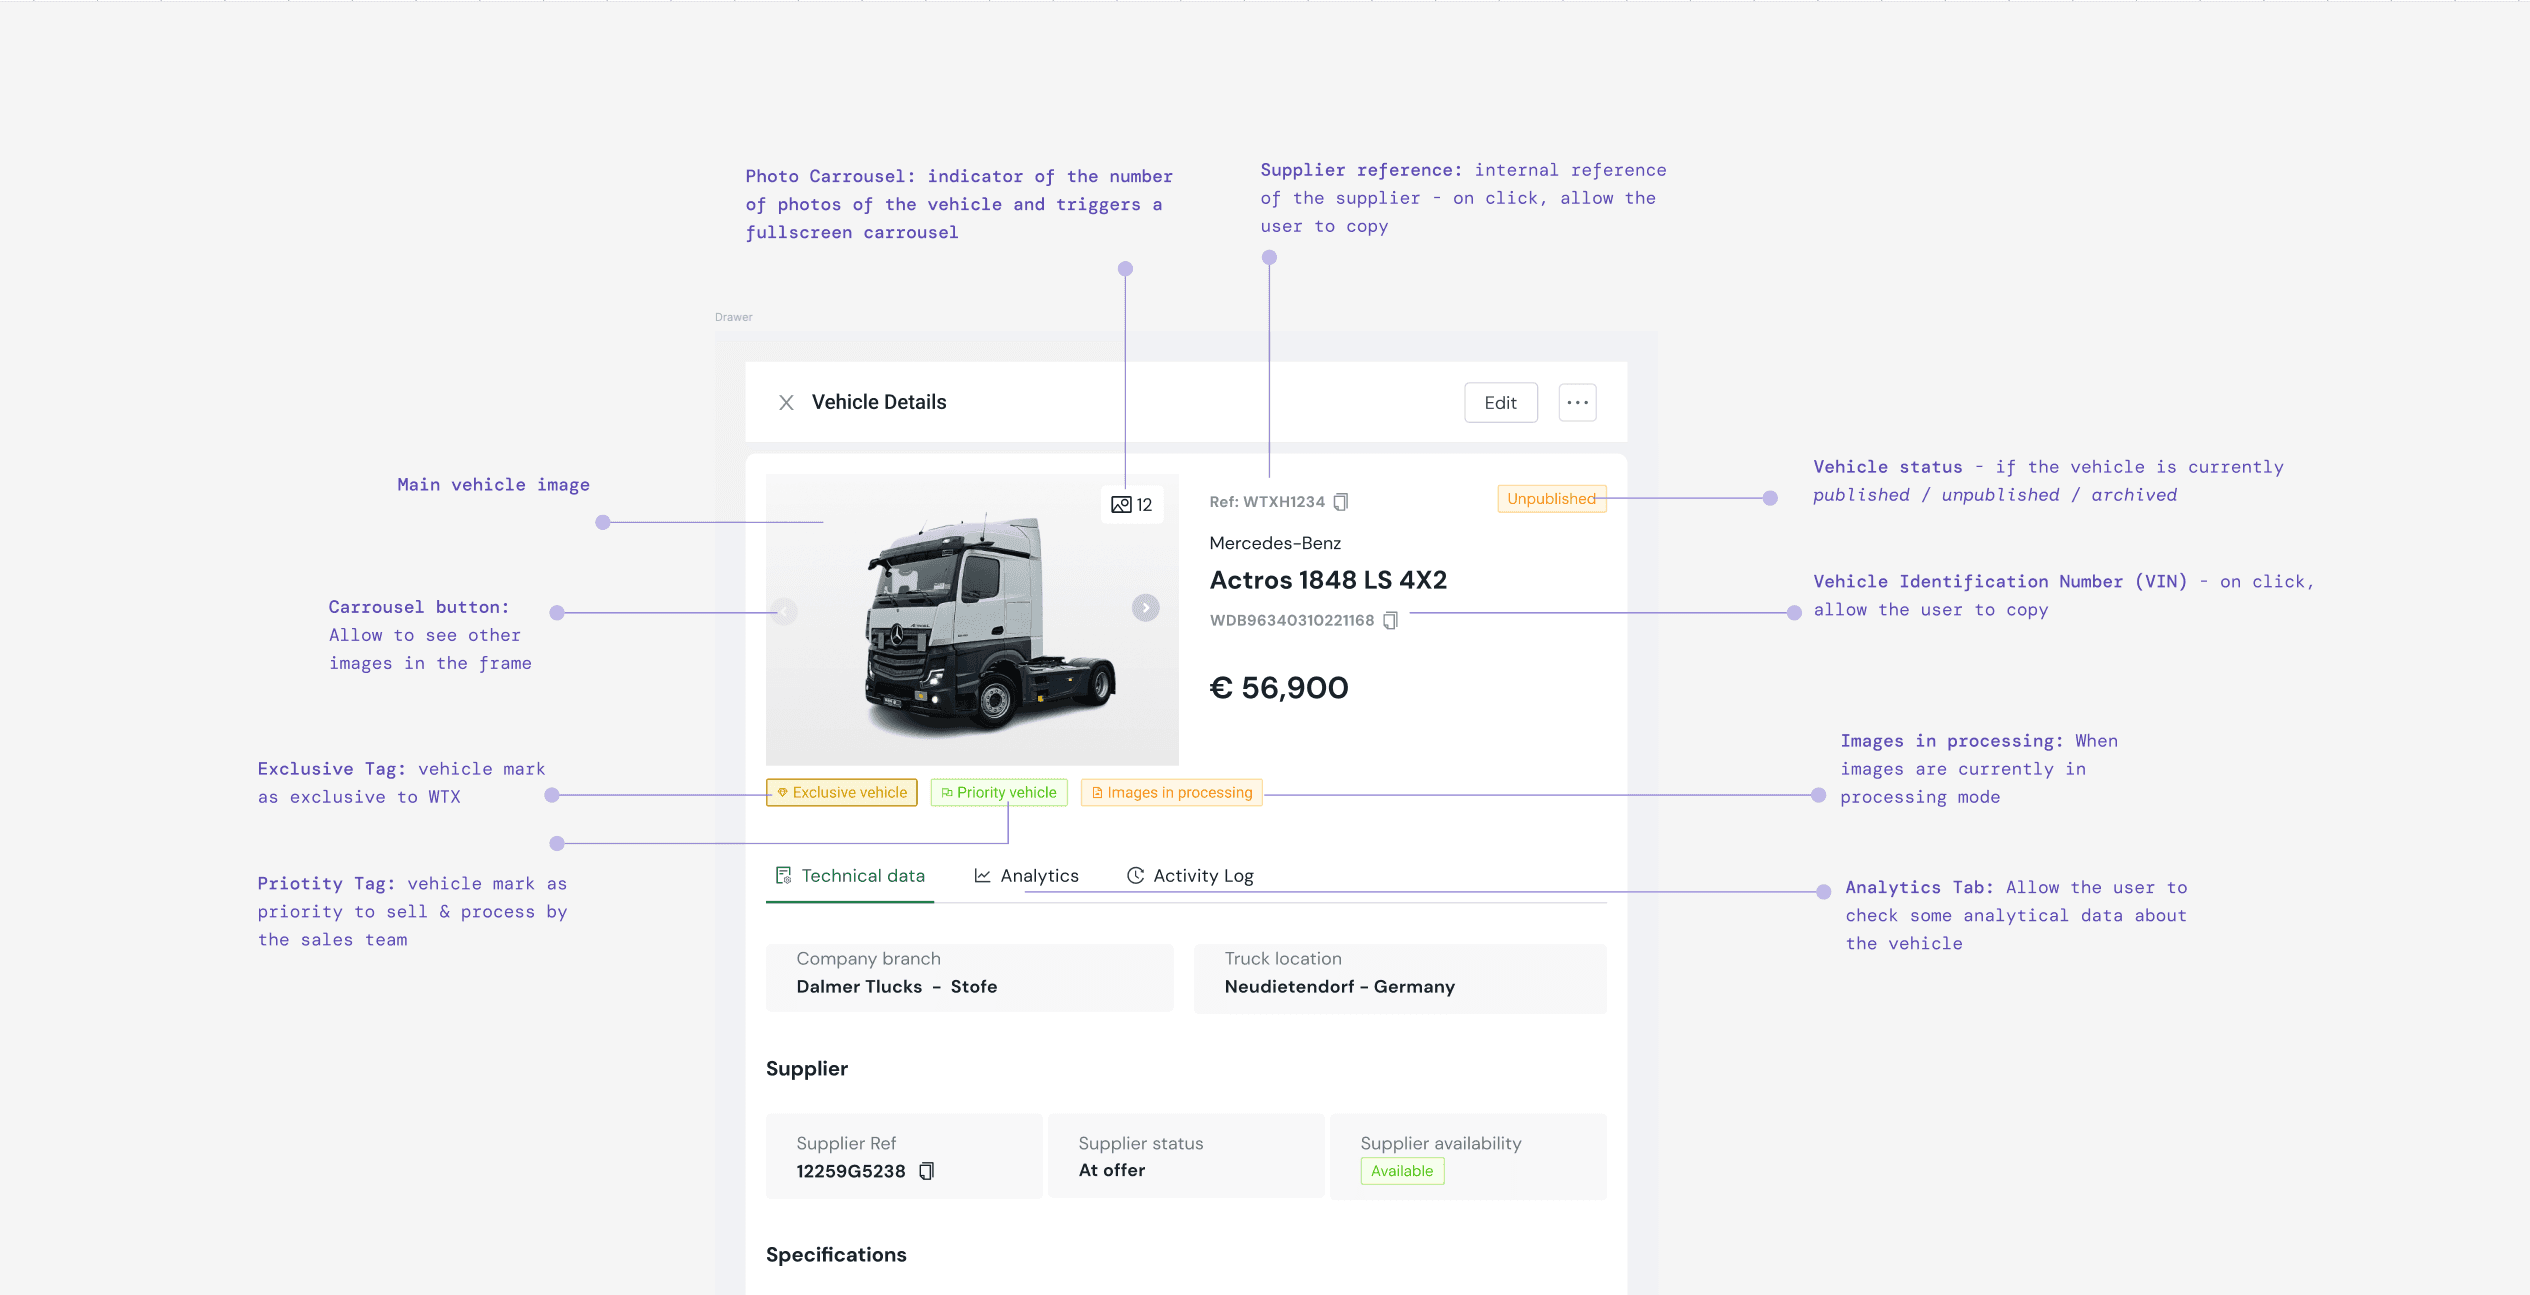
Task: Click the At offer supplier status
Action: (x=1111, y=1170)
